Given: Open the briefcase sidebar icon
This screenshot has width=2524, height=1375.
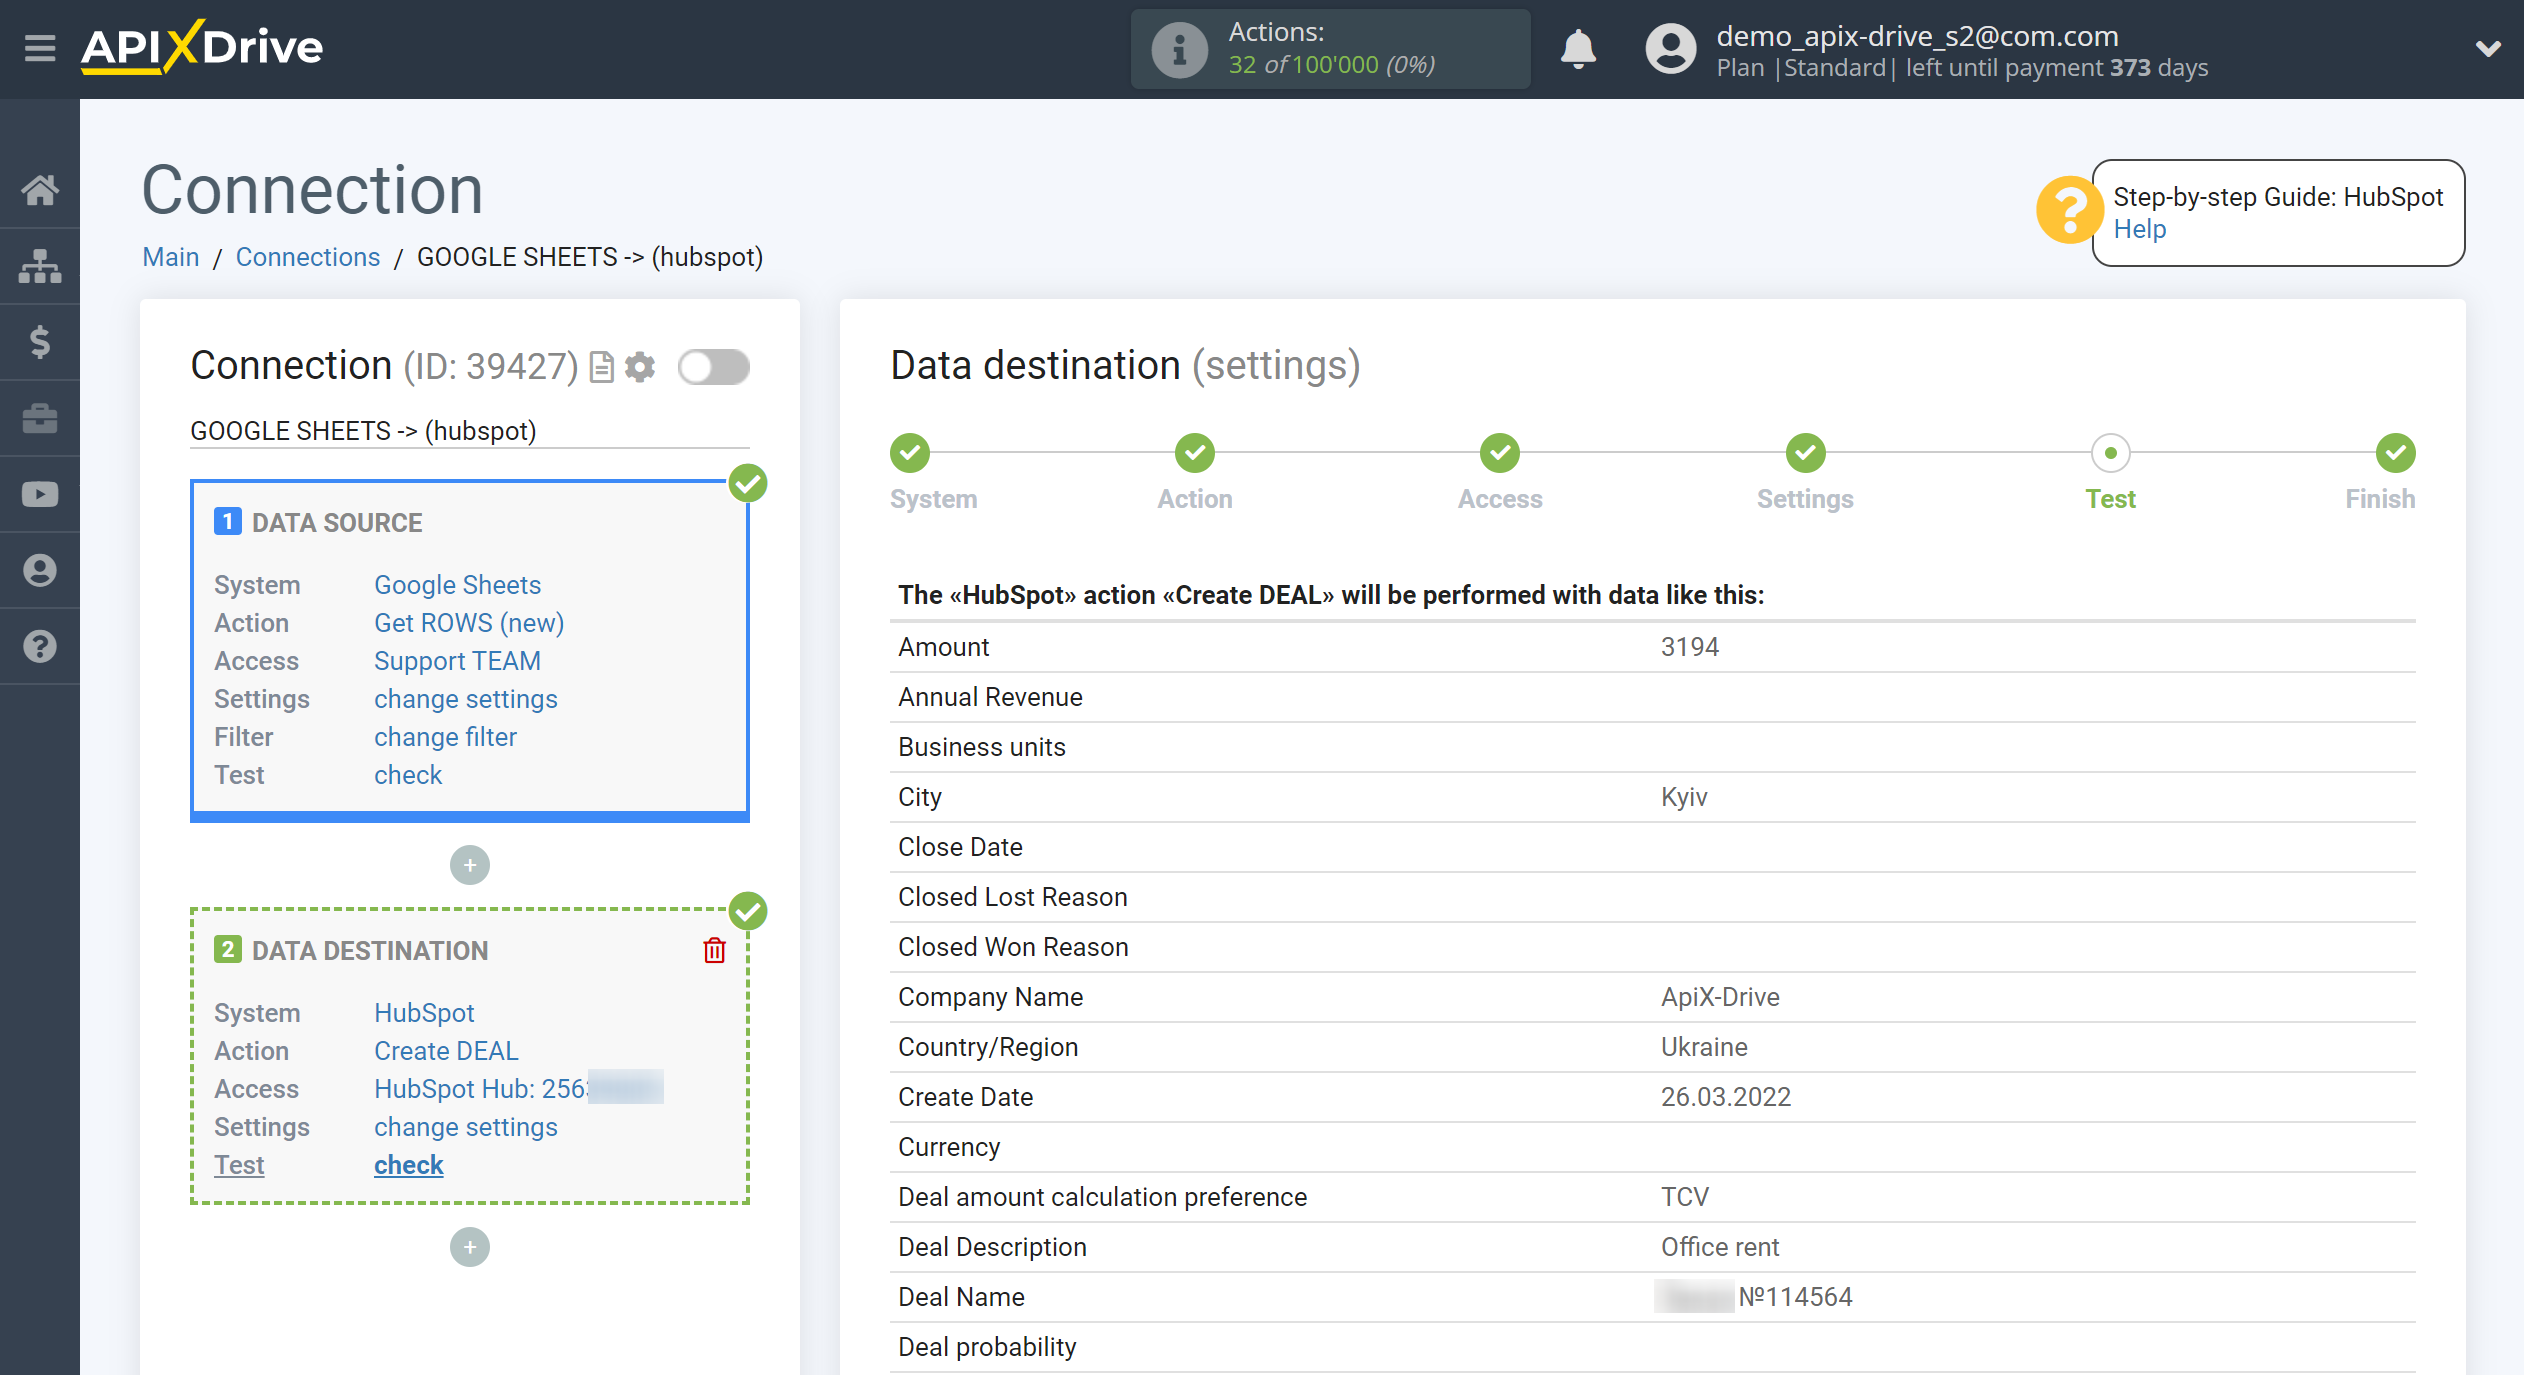Looking at the screenshot, I should [40, 418].
